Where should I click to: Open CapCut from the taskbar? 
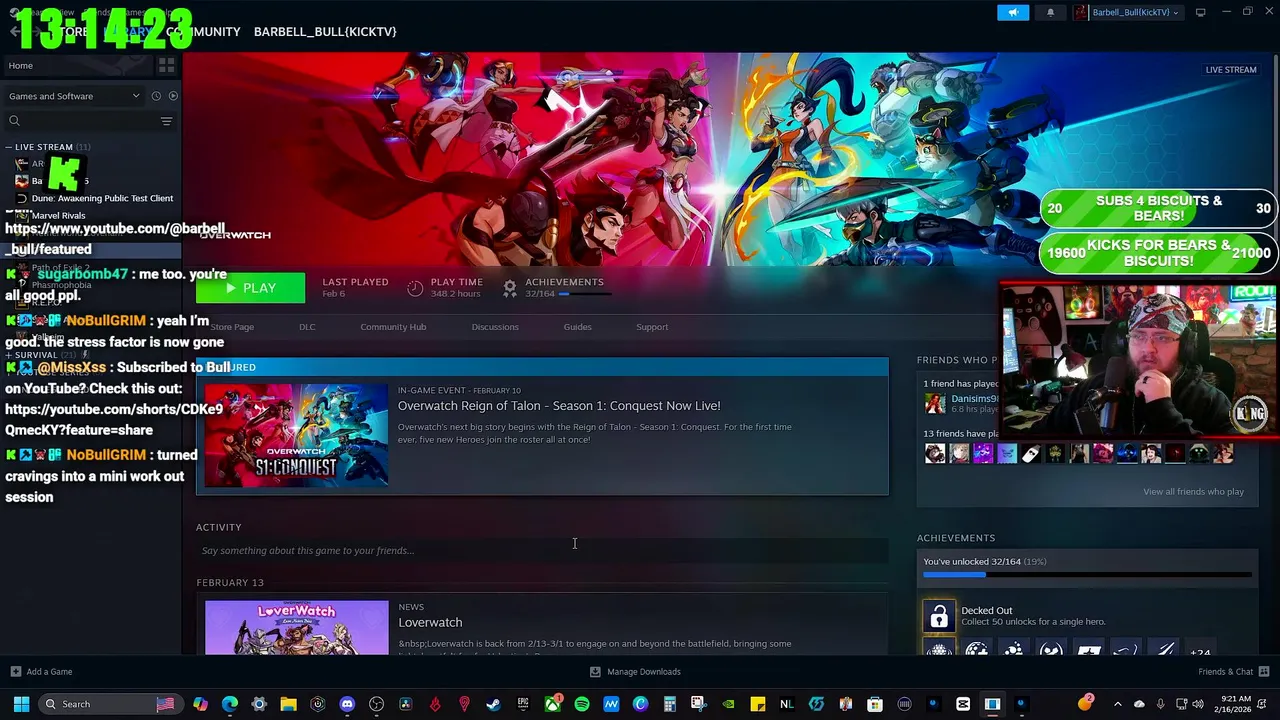963,704
